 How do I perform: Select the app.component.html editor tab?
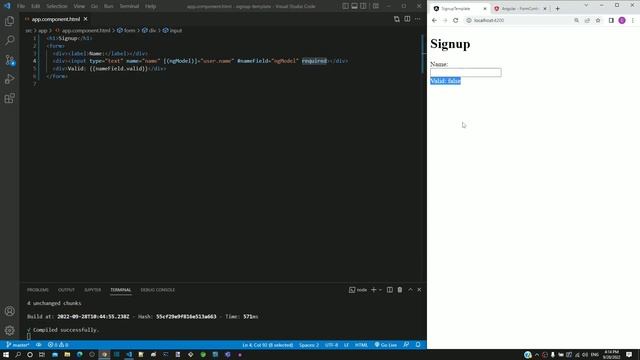click(56, 19)
